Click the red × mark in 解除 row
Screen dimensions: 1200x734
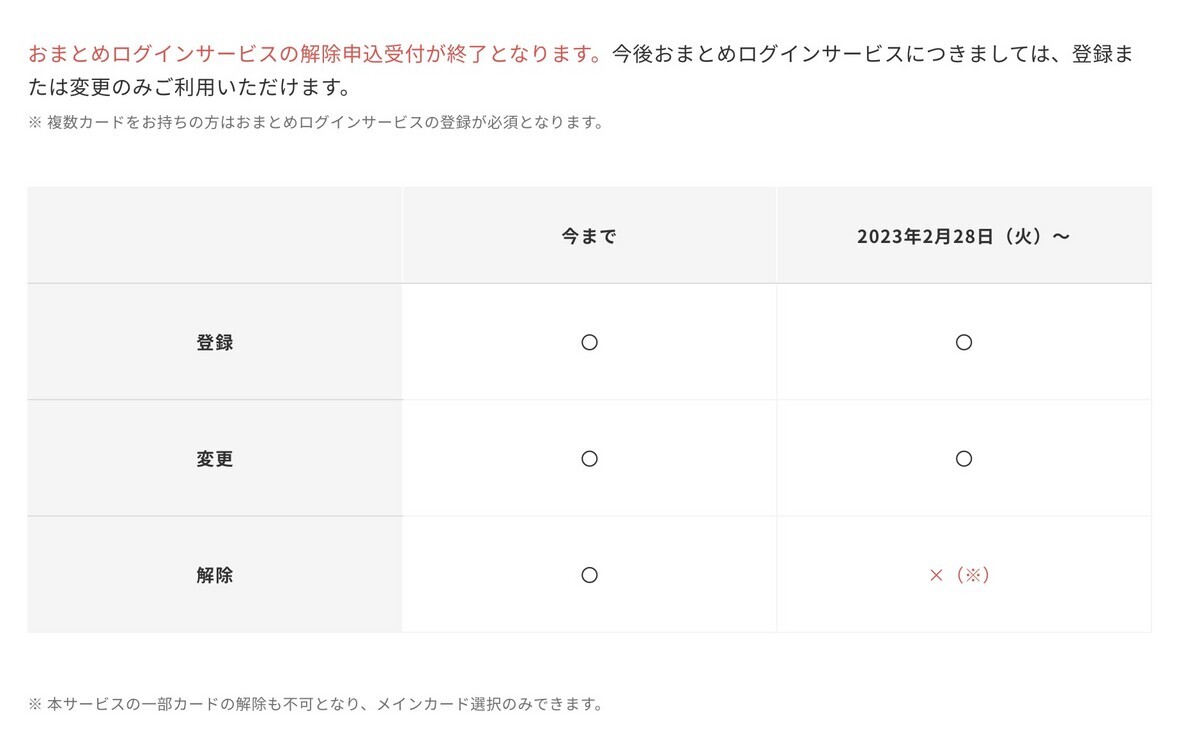pyautogui.click(x=937, y=575)
